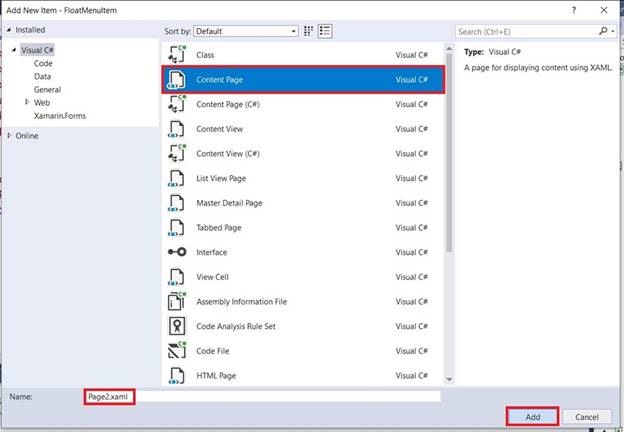Select the 'Assembly Information File' name
The height and width of the screenshot is (432, 624).
[x=241, y=302]
